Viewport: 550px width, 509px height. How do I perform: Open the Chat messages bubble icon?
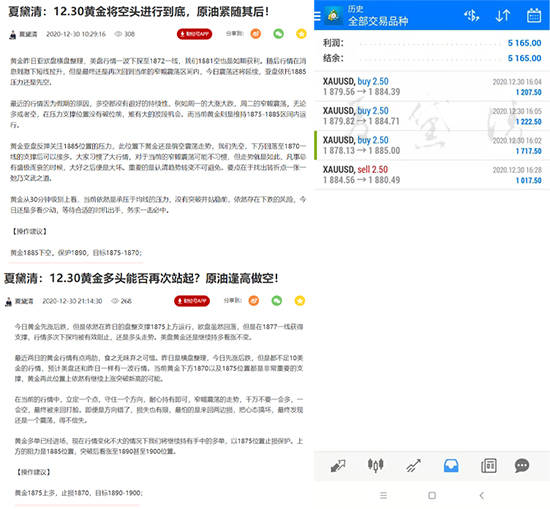pyautogui.click(x=522, y=466)
